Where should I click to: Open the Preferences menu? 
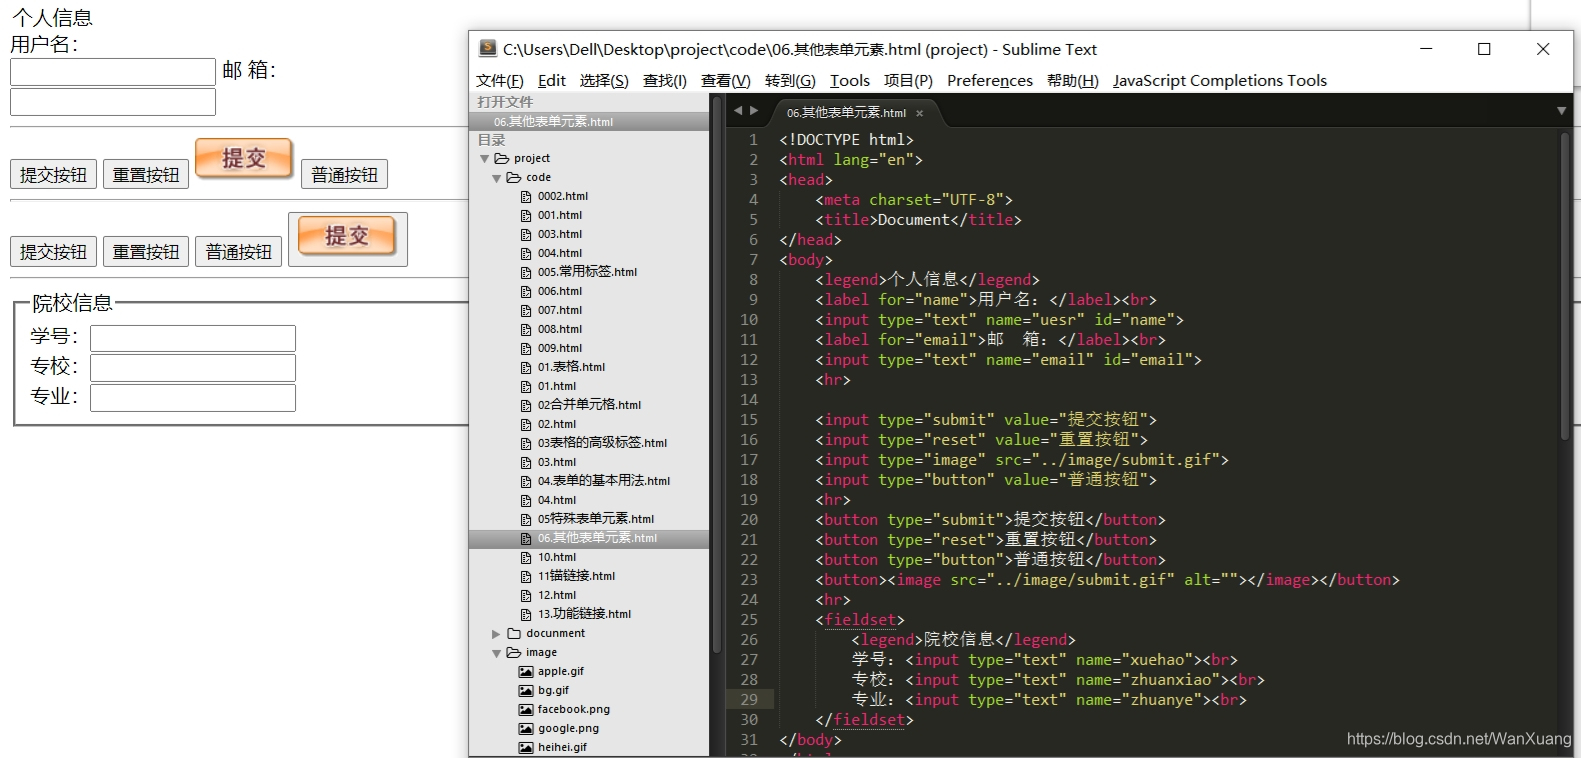pos(990,80)
